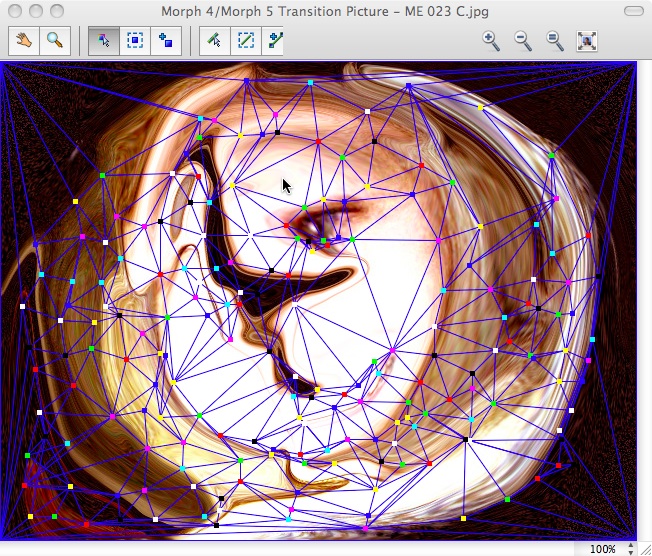Click the zoom in magnifier button
The height and width of the screenshot is (556, 652).
(x=491, y=41)
